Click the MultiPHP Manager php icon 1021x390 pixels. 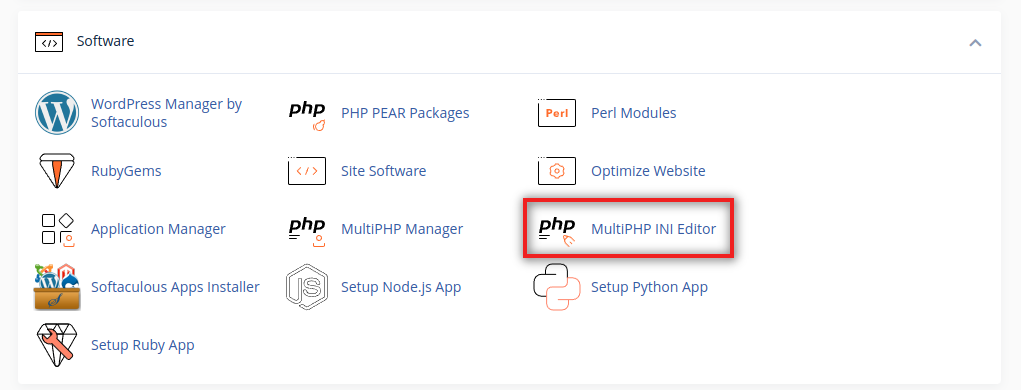[307, 232]
